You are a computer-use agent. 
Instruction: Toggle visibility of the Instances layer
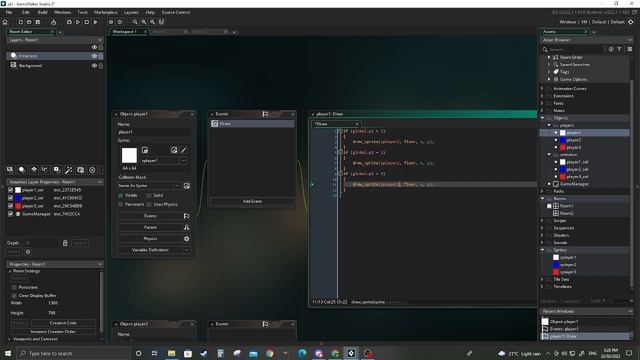pos(94,56)
